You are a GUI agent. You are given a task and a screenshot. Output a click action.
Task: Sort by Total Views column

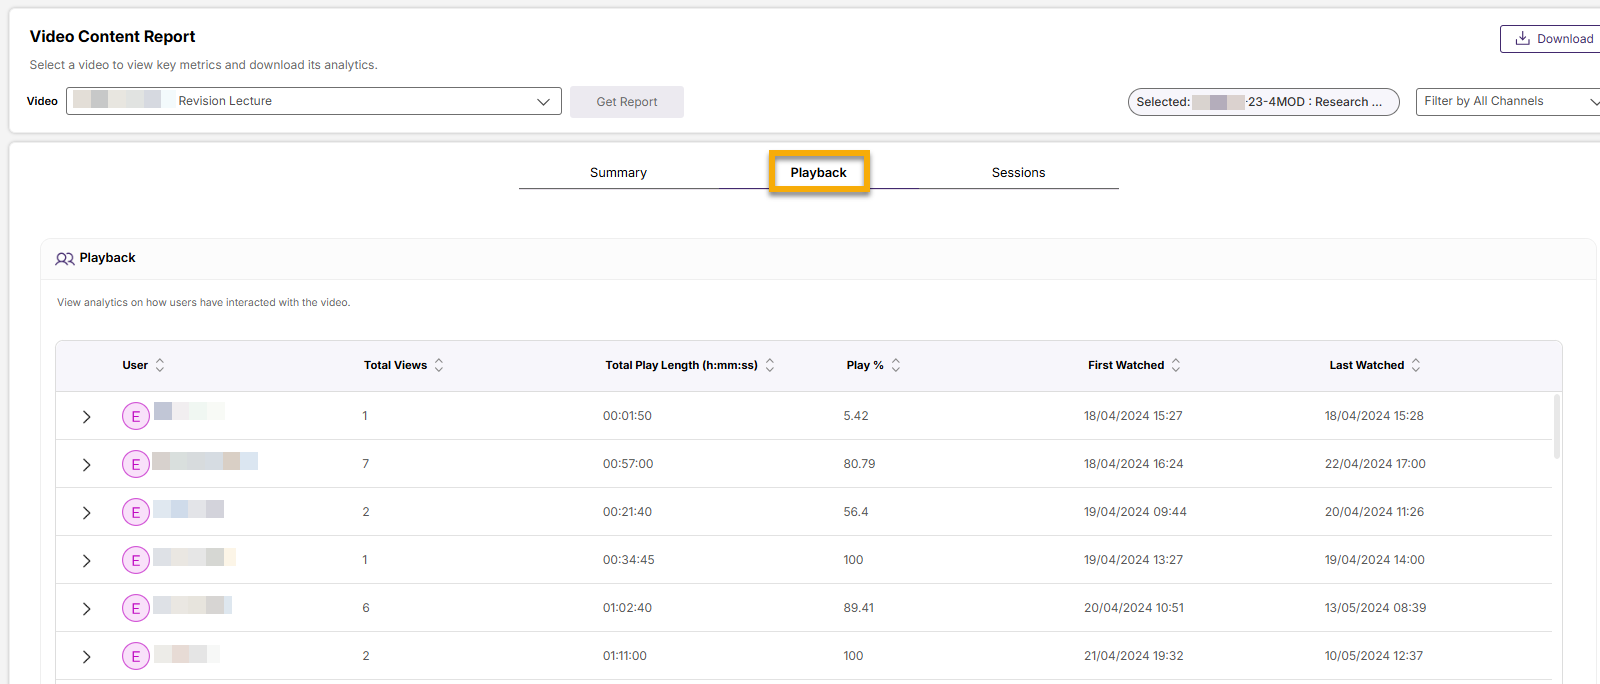point(439,365)
